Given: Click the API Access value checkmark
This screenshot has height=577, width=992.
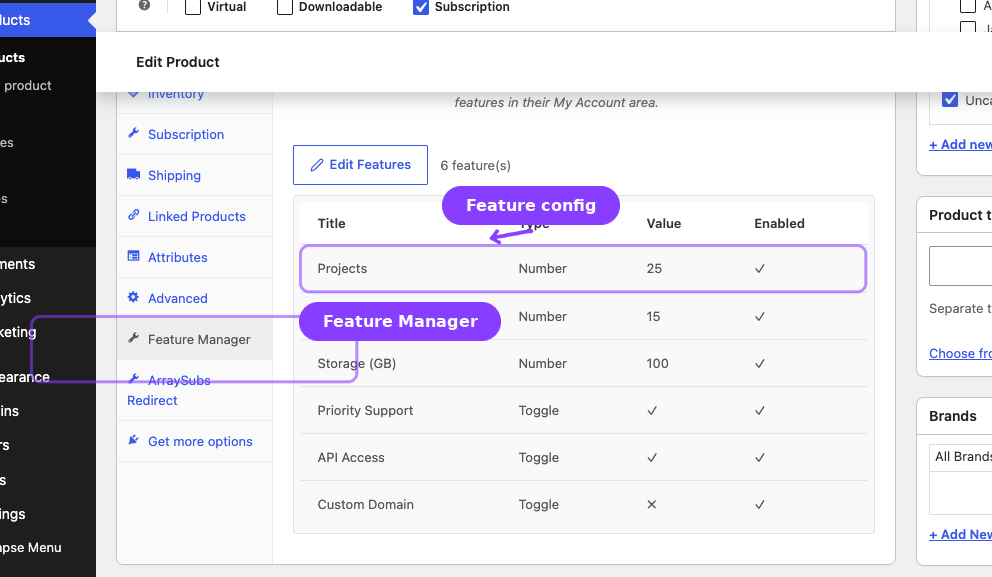Looking at the screenshot, I should (x=652, y=457).
